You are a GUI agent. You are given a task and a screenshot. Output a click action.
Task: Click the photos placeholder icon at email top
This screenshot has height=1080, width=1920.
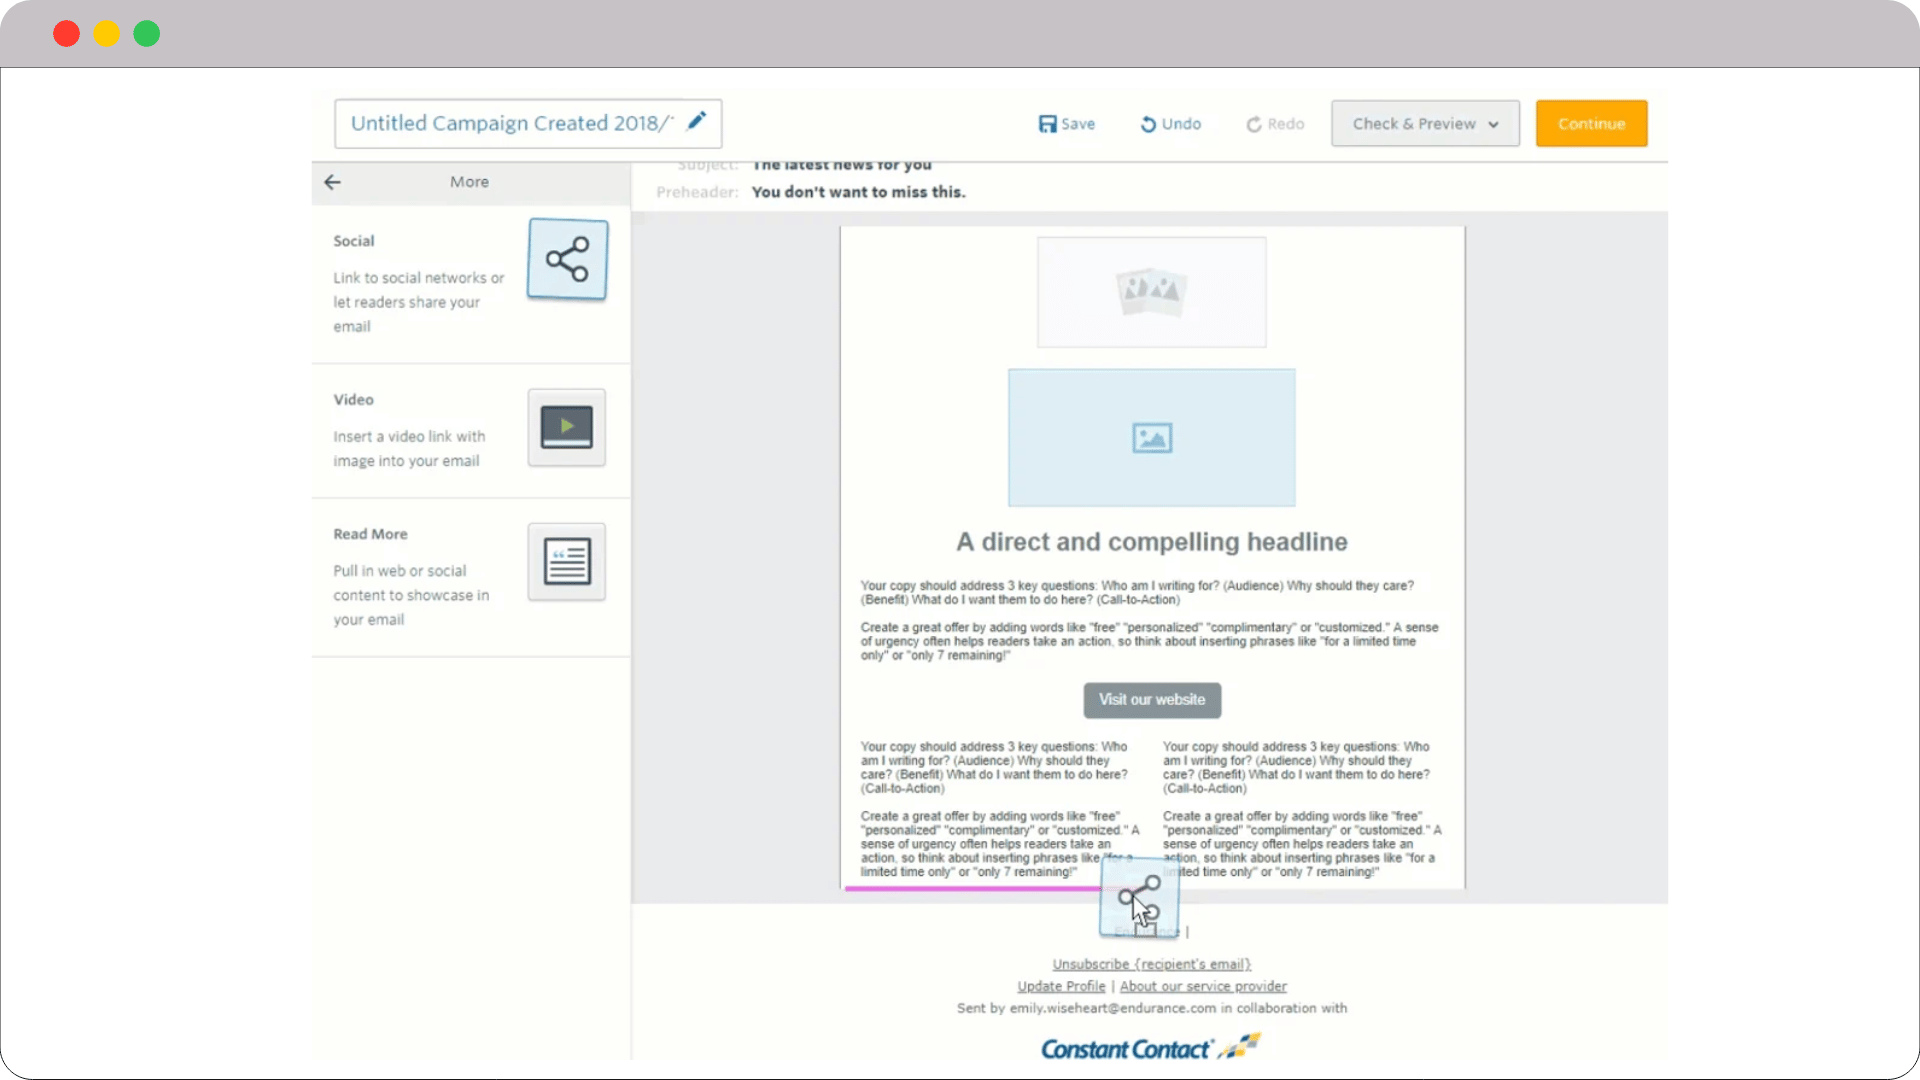tap(1151, 292)
